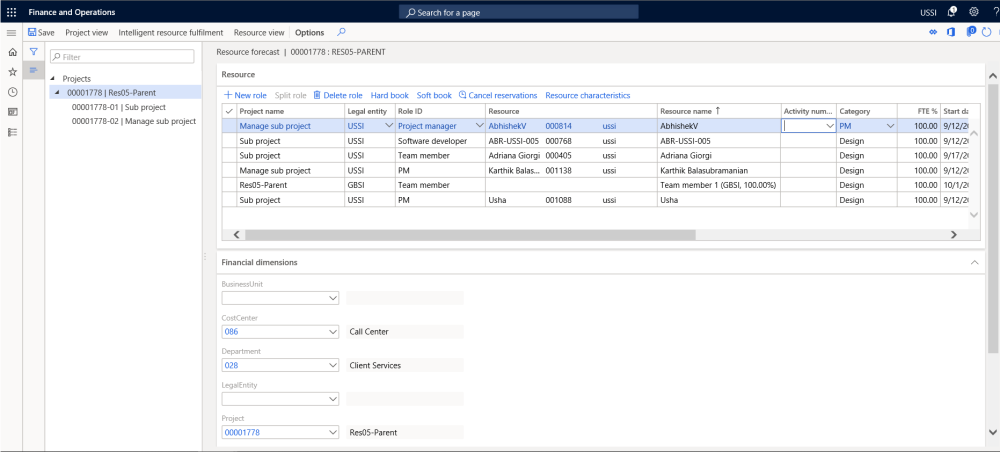Open the Department dropdown showing 028
1000x452 pixels.
point(332,365)
